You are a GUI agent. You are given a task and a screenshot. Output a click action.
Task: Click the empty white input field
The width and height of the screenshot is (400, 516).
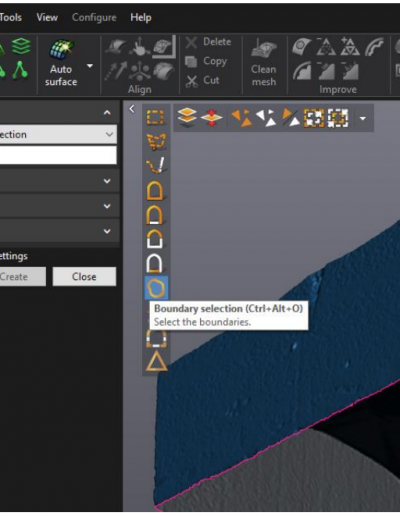pyautogui.click(x=58, y=155)
